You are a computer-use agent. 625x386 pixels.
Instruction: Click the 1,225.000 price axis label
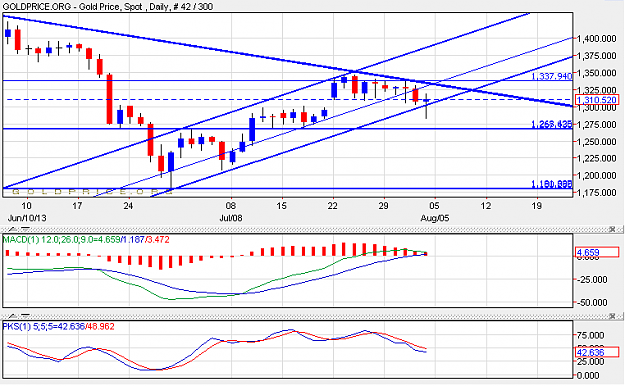point(596,158)
